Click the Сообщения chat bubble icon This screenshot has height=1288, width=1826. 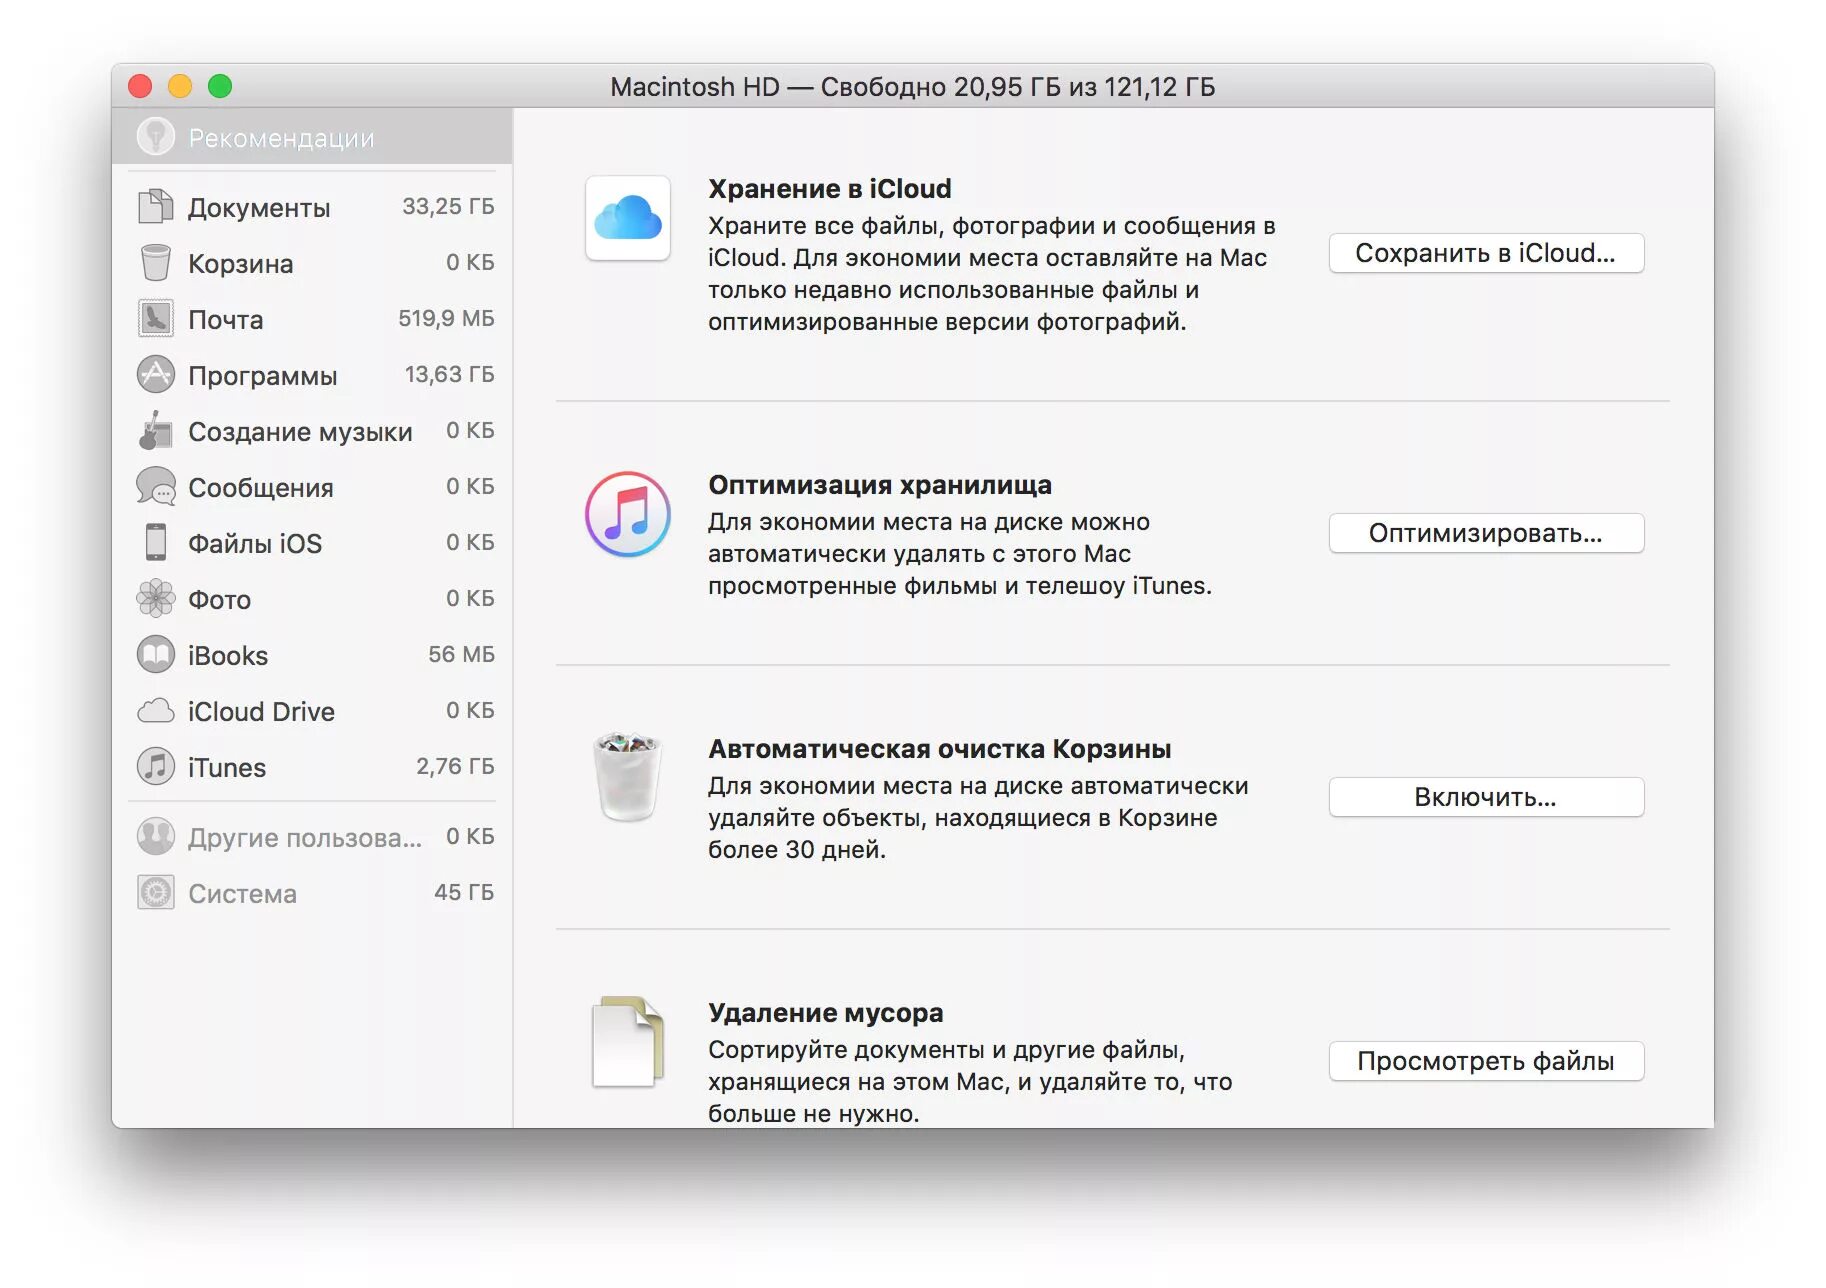pos(155,486)
